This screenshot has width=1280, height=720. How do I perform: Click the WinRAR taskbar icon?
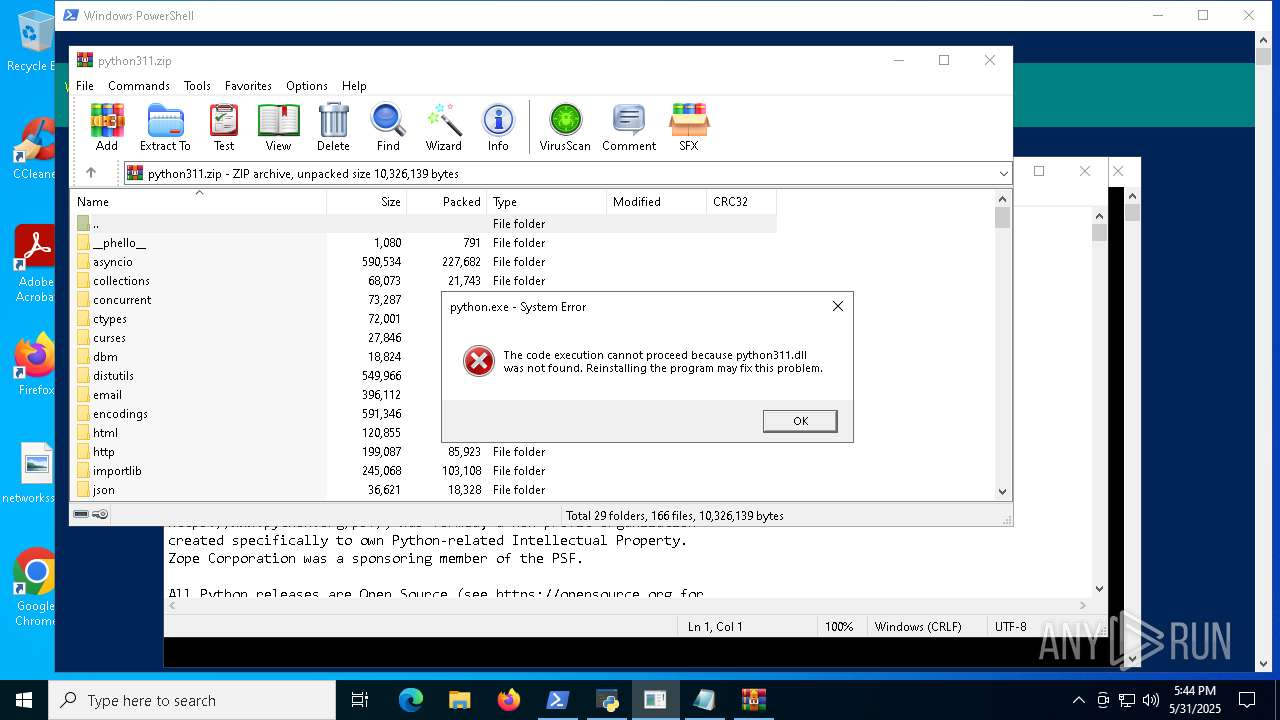753,700
